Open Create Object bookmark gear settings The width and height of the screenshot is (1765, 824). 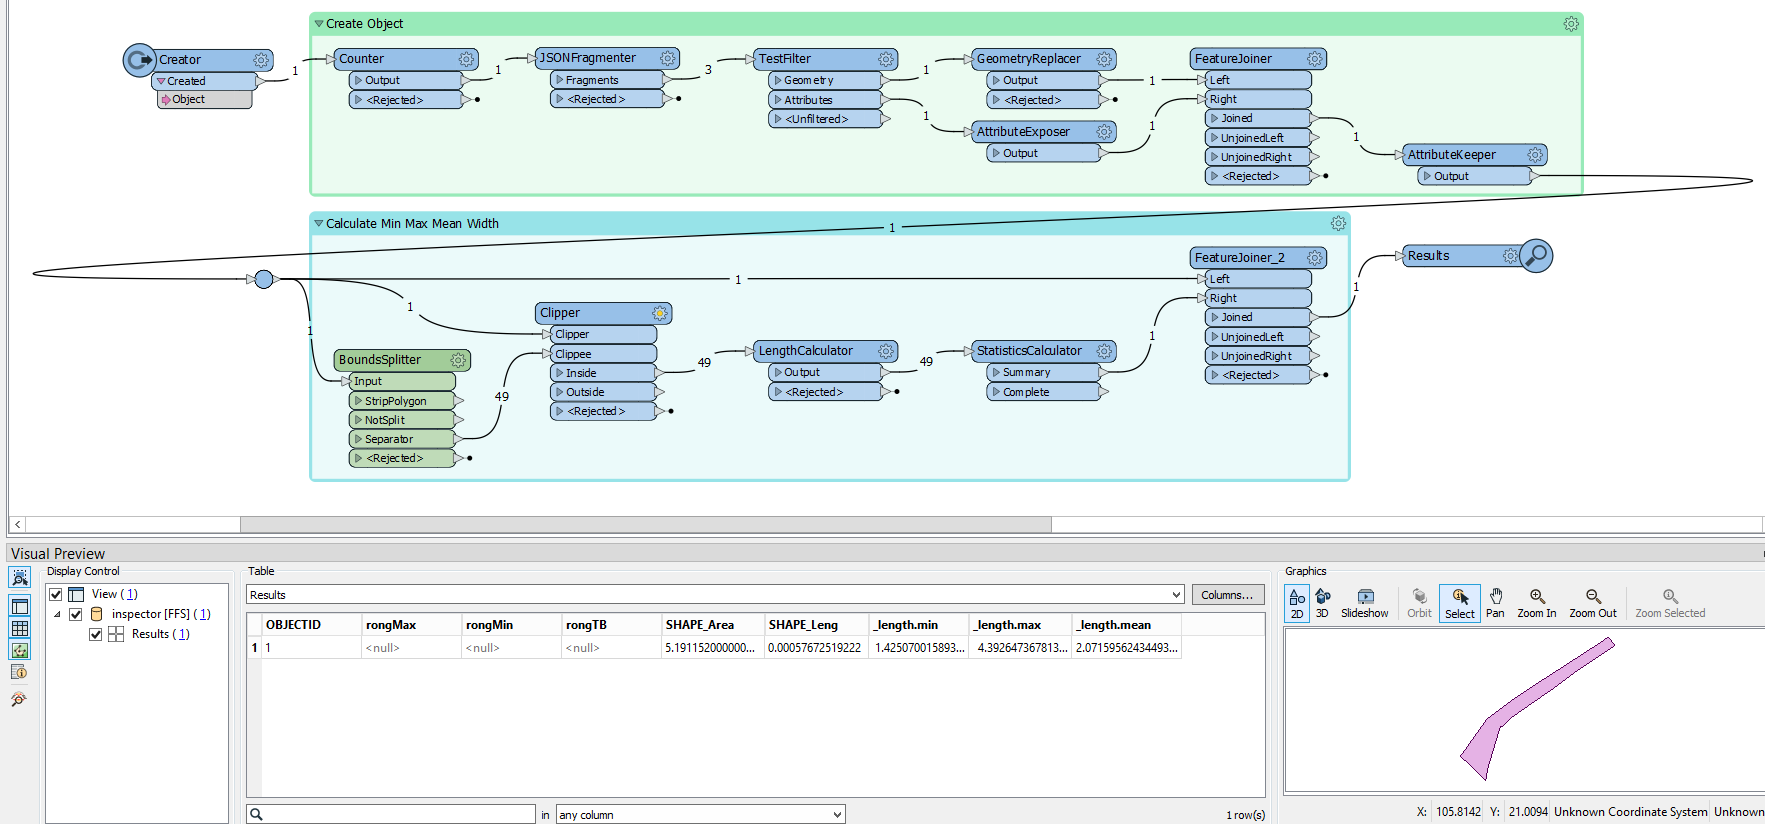(1571, 24)
